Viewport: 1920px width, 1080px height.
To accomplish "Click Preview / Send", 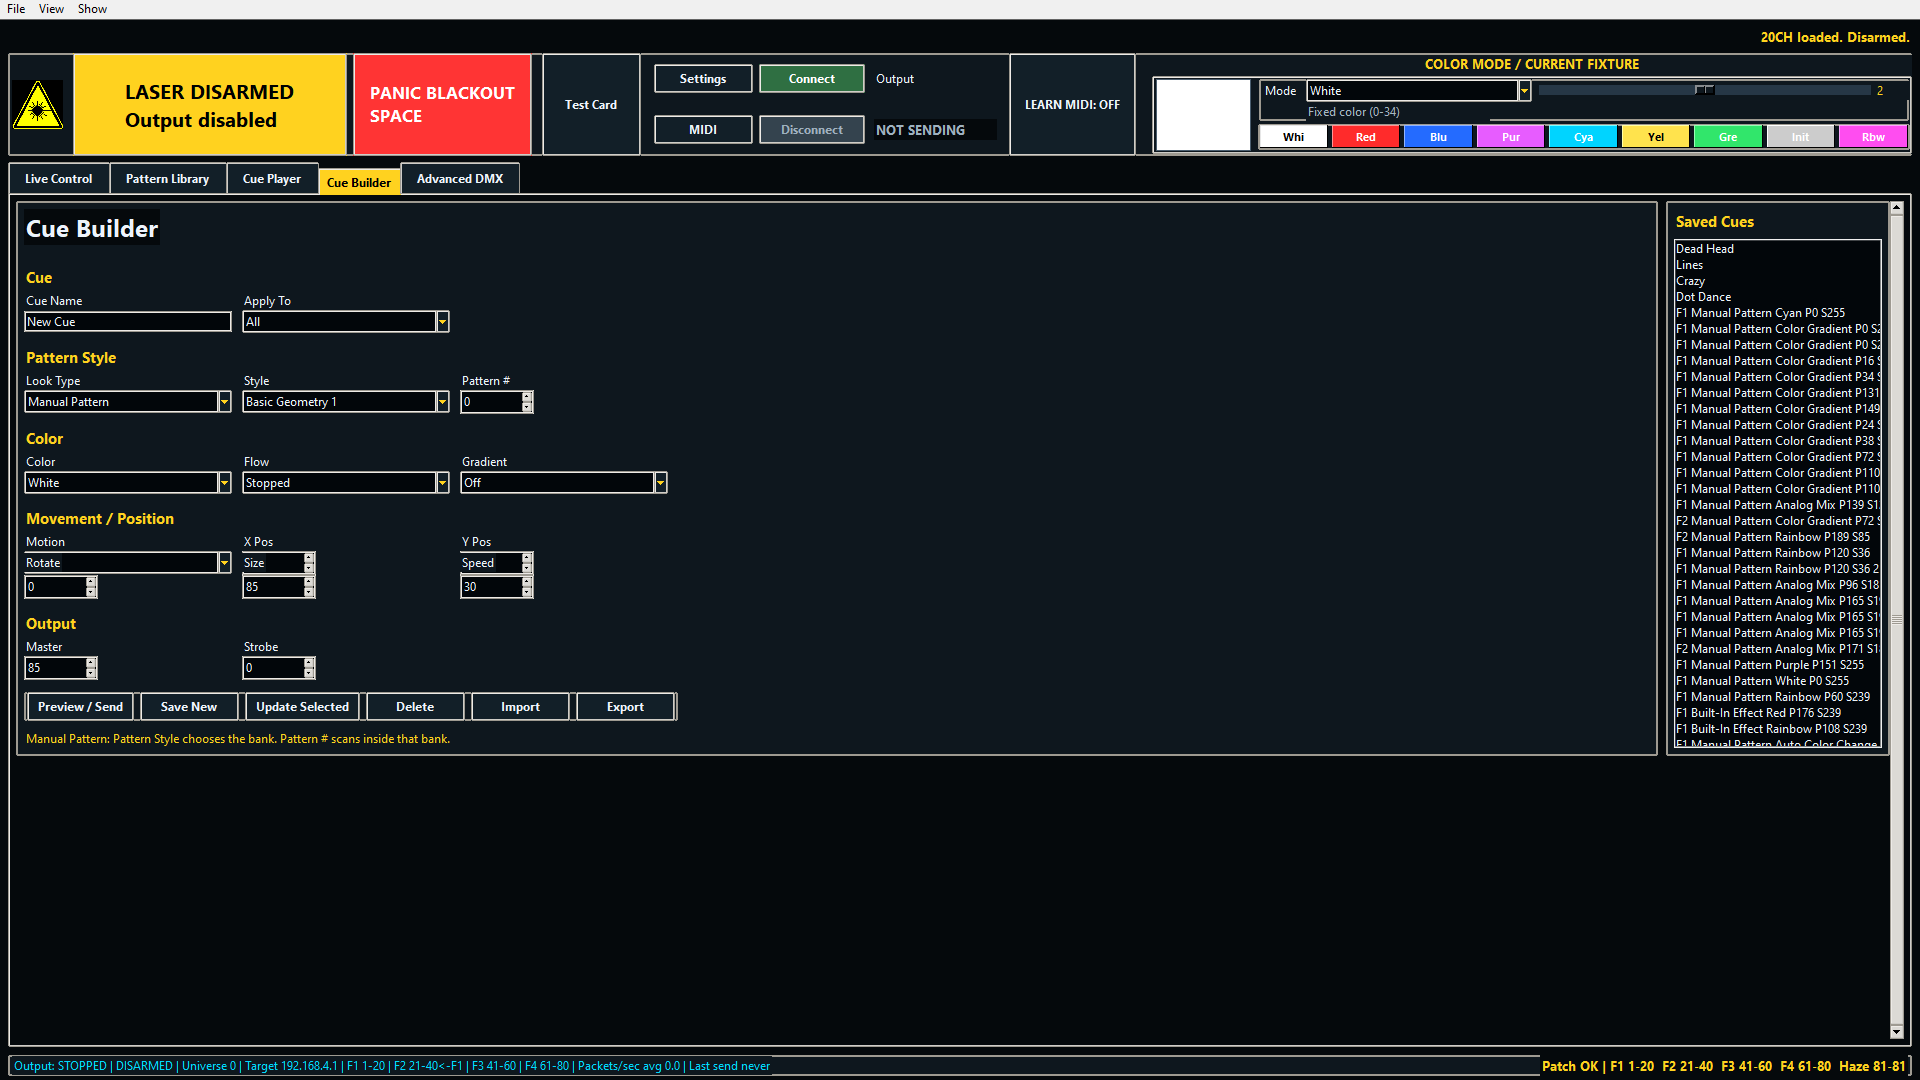I will (x=80, y=707).
